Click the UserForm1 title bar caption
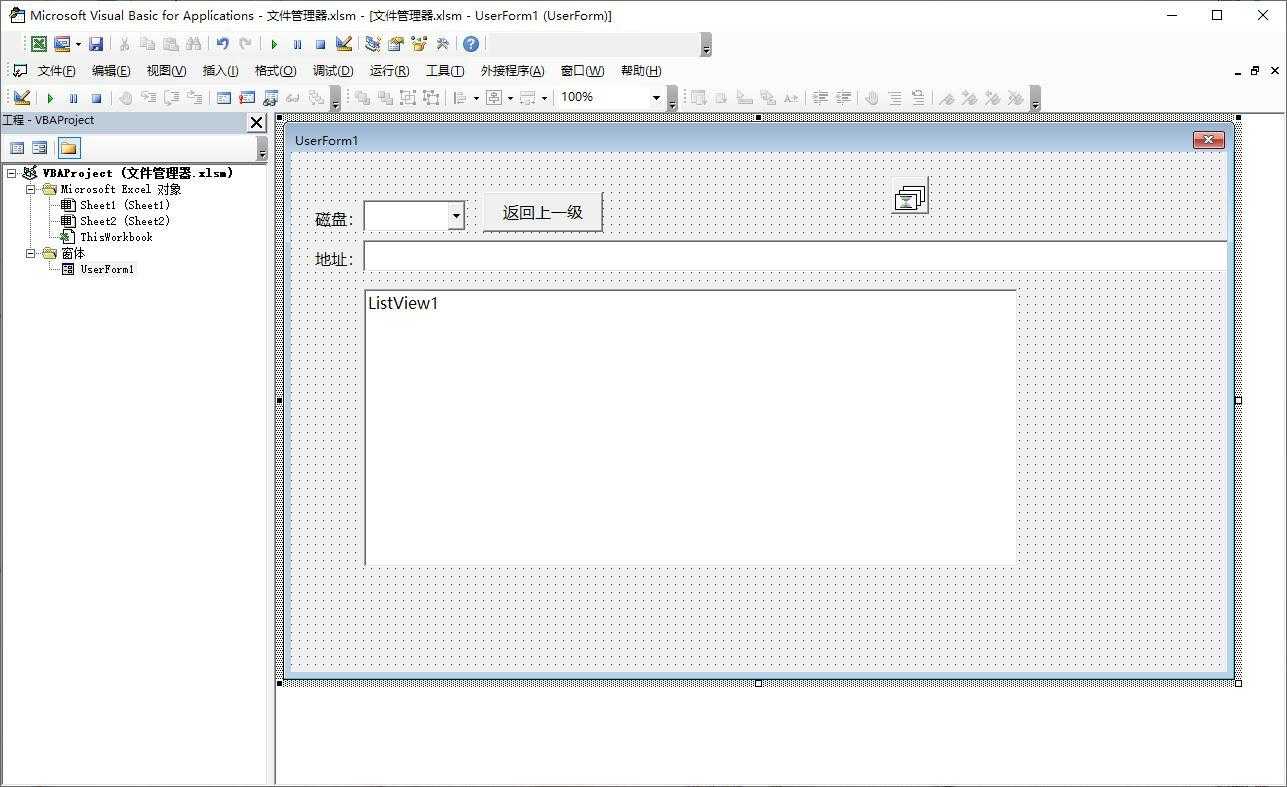1287x787 pixels. pyautogui.click(x=326, y=141)
